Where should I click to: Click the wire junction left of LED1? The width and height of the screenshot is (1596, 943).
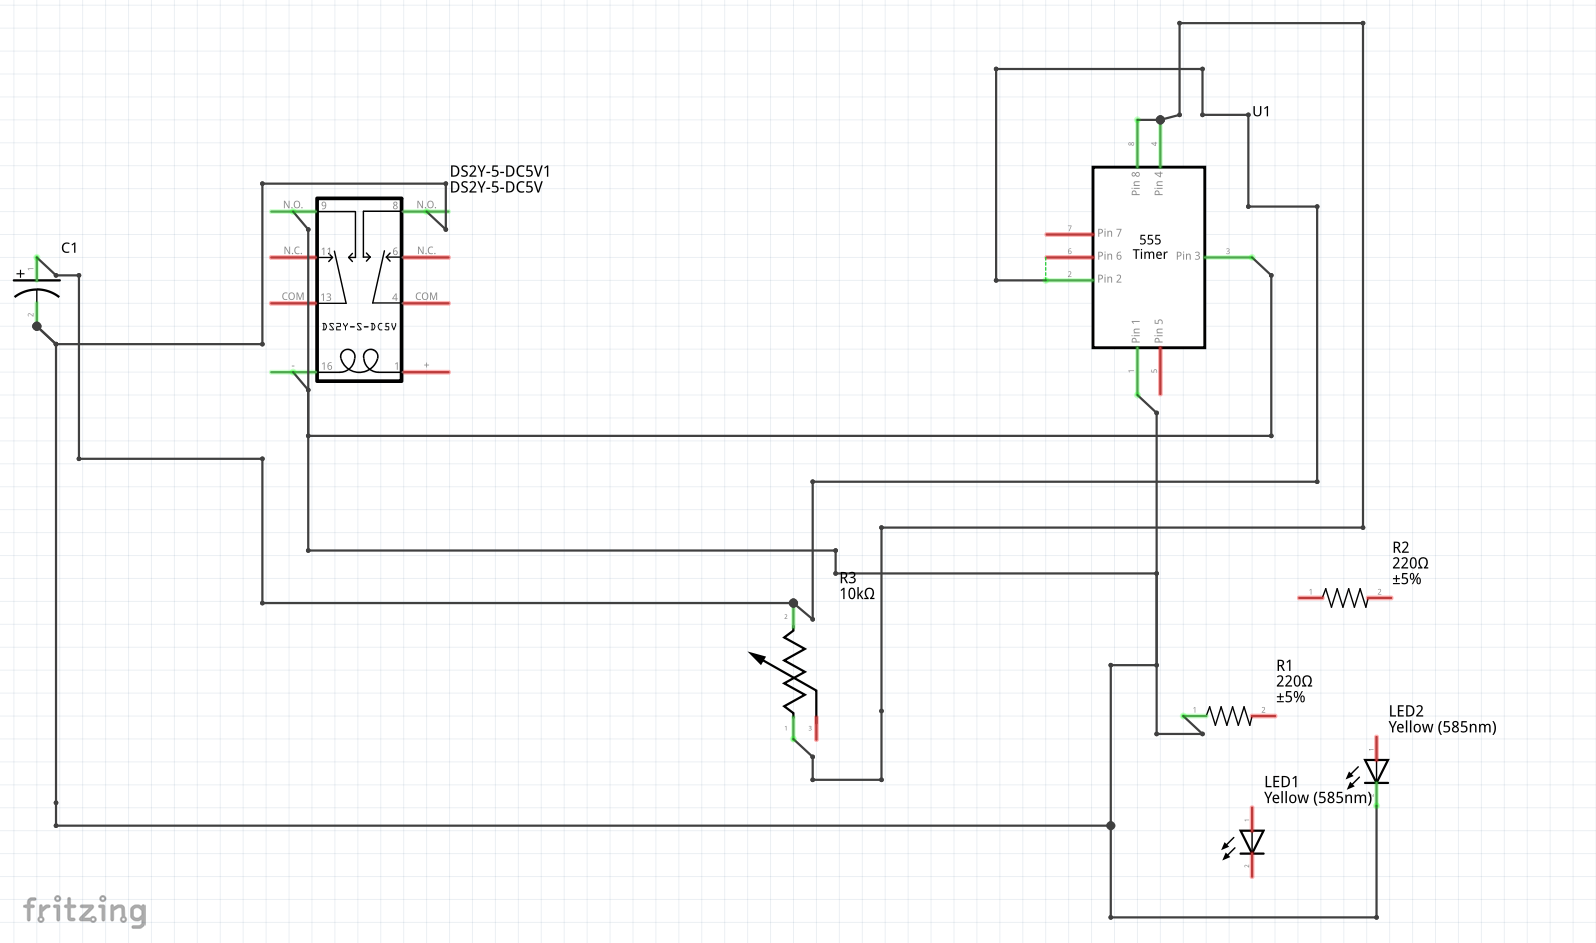(1111, 826)
